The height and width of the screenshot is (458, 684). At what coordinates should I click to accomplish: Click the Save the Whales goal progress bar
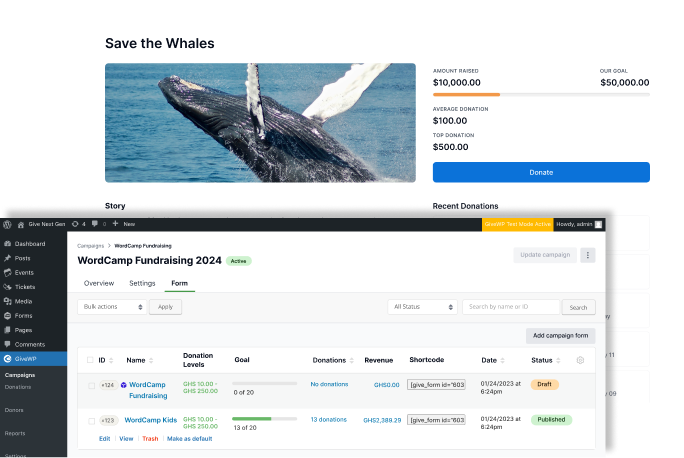click(541, 94)
